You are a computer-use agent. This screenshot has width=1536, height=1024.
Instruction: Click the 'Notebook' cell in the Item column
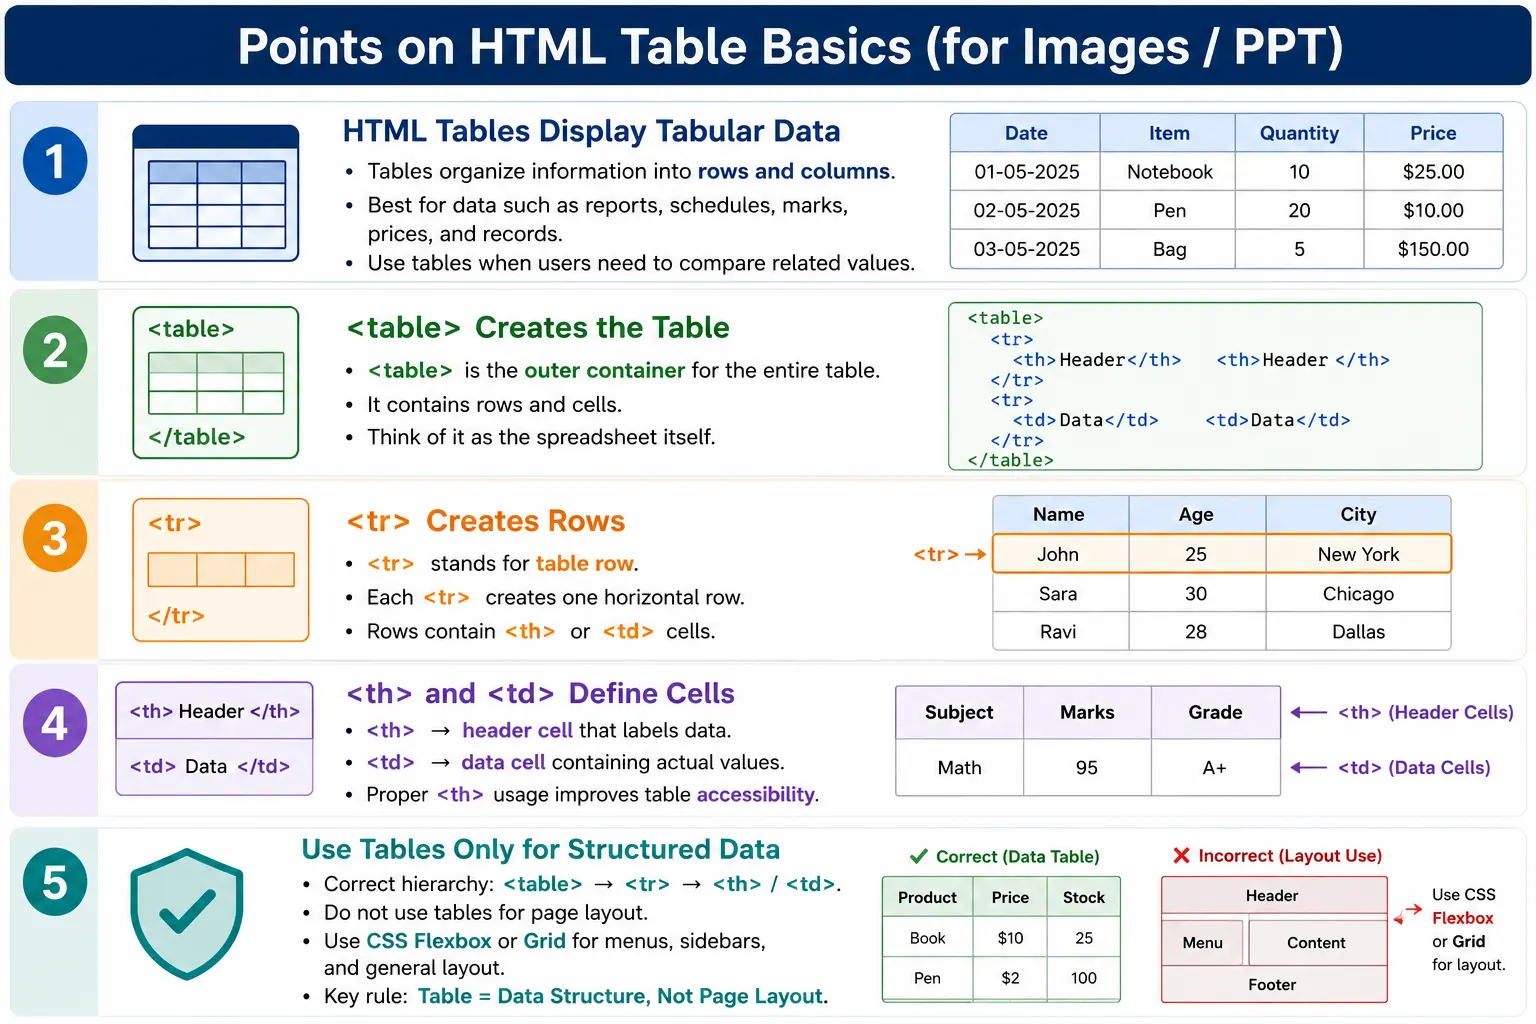[x=1169, y=172]
